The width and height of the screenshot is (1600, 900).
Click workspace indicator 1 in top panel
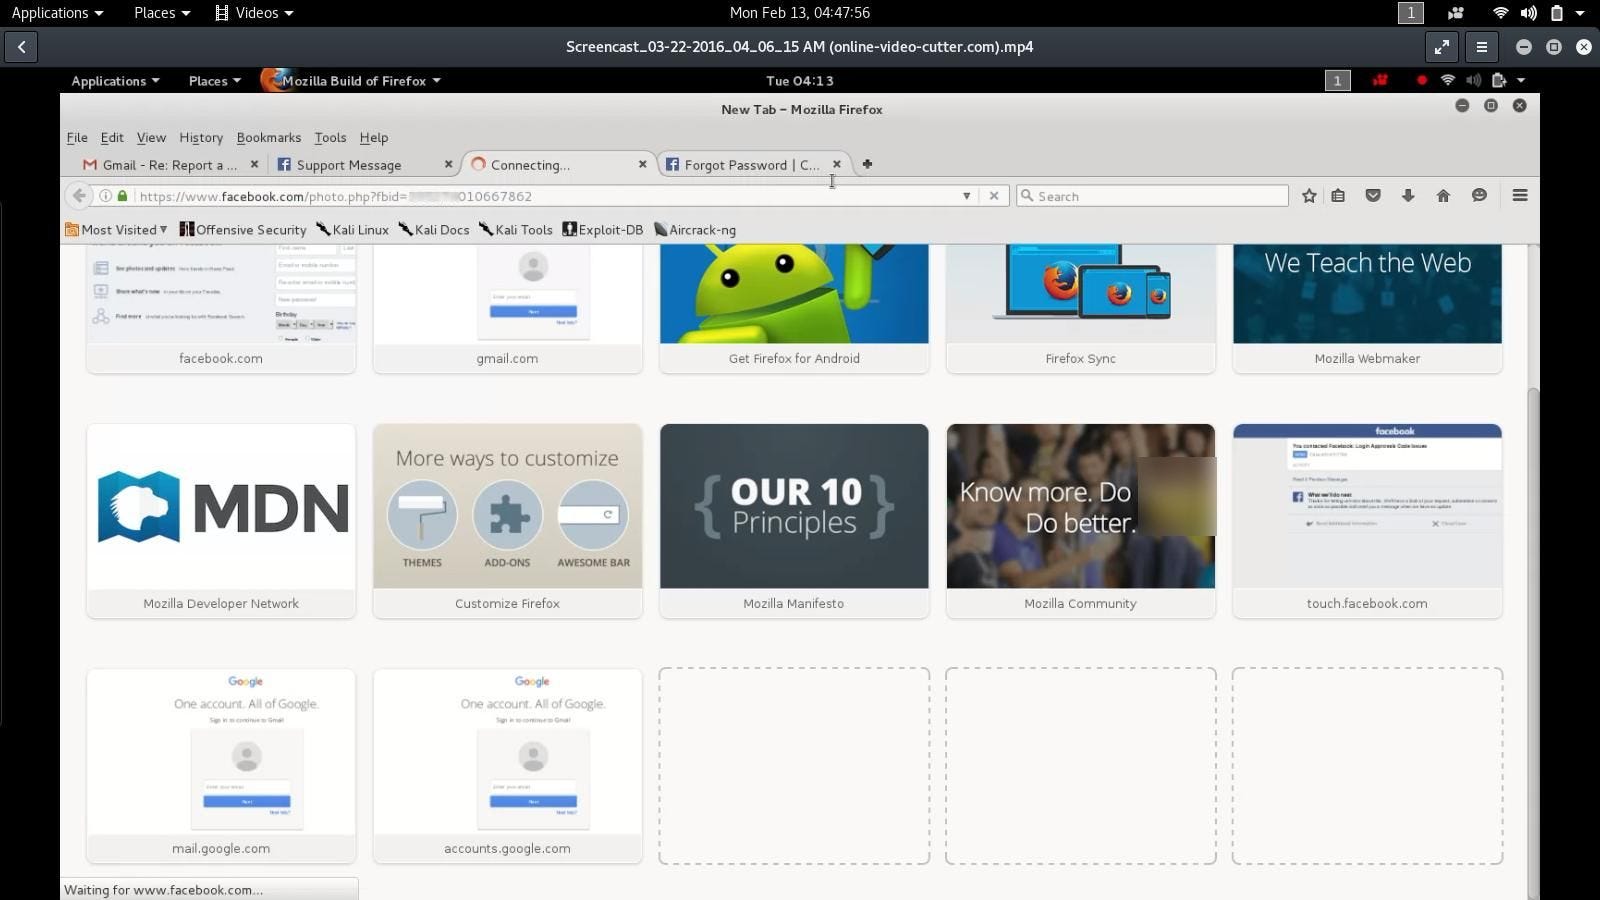click(1410, 13)
